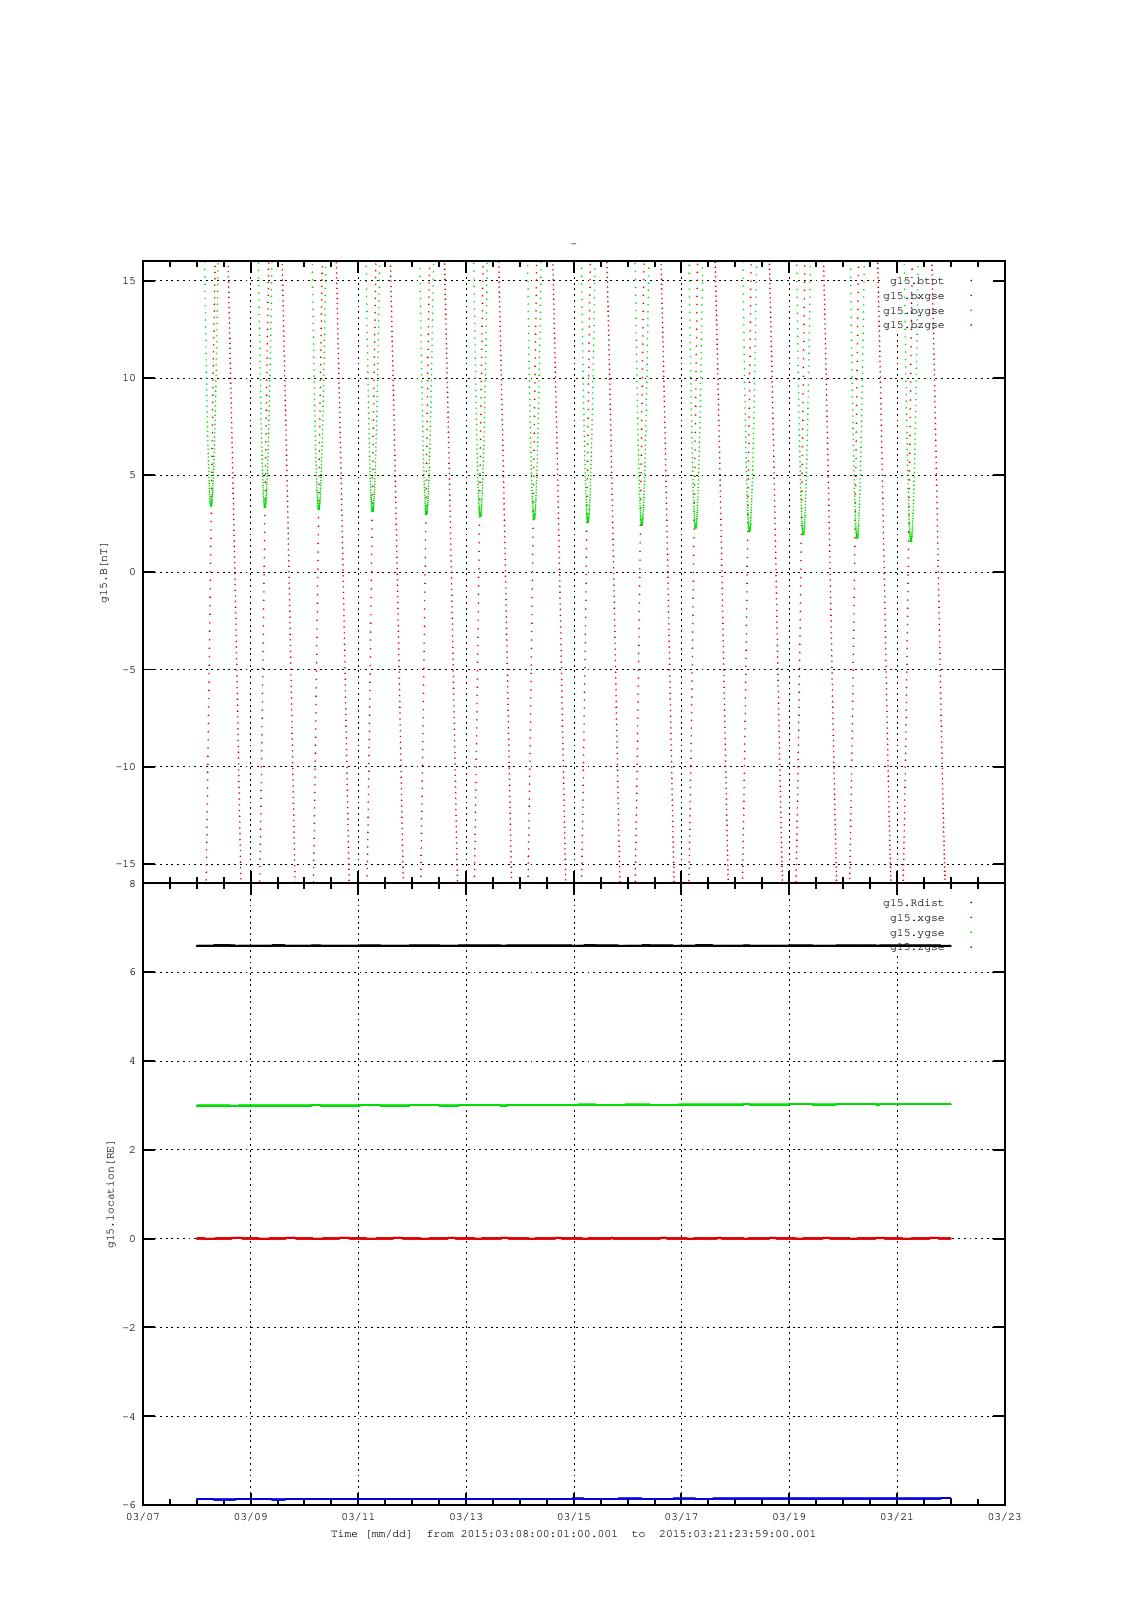The height and width of the screenshot is (1600, 1131).
Task: Click the black Rdist trace in lower plot
Action: point(573,945)
